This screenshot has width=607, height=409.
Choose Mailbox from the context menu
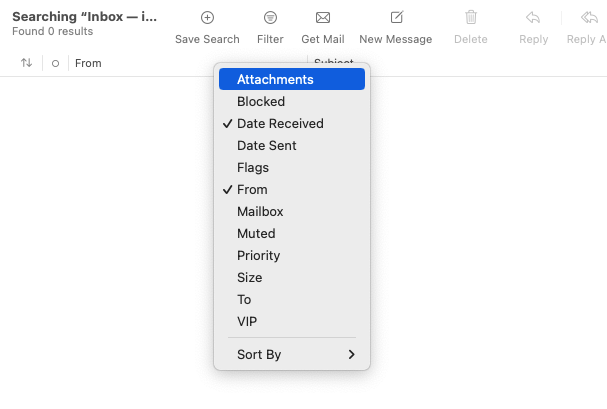(260, 212)
